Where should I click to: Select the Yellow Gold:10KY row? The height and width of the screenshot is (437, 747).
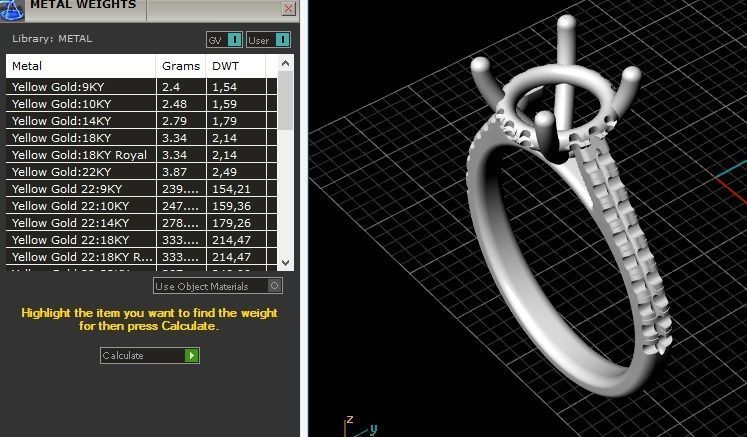(141, 104)
